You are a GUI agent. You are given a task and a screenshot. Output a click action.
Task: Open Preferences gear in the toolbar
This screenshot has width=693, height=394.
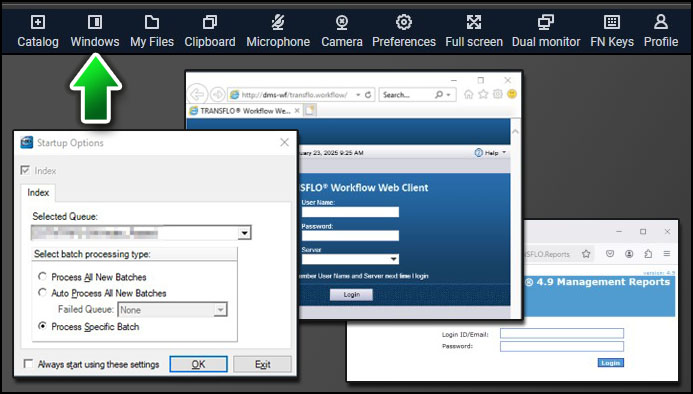(404, 31)
